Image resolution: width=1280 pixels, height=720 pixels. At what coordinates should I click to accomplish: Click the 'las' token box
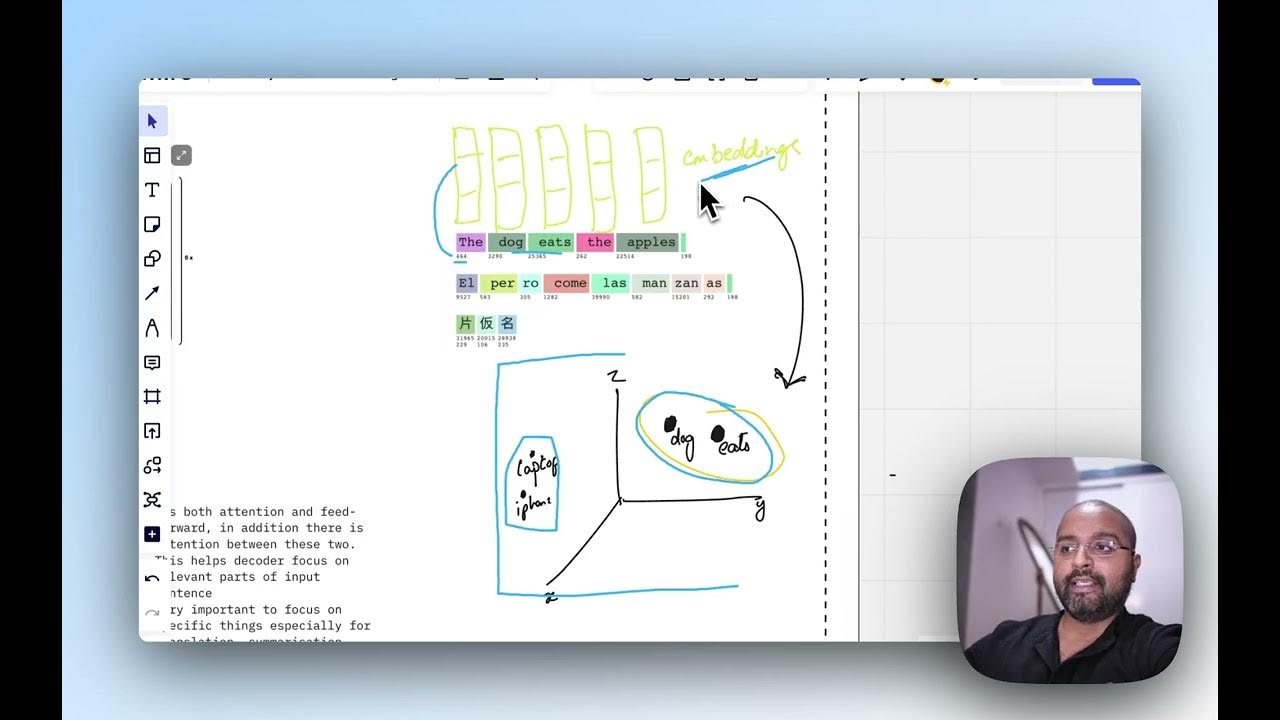click(x=613, y=283)
